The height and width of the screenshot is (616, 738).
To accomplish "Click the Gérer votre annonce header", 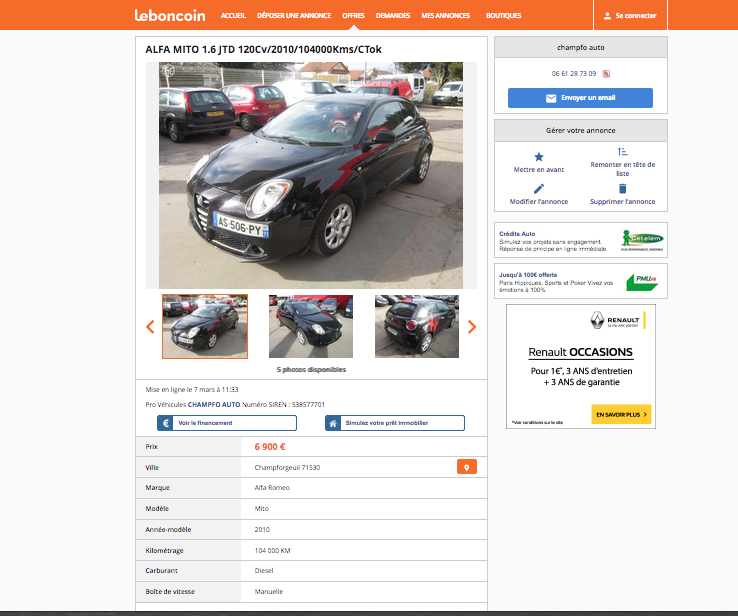I will [581, 130].
